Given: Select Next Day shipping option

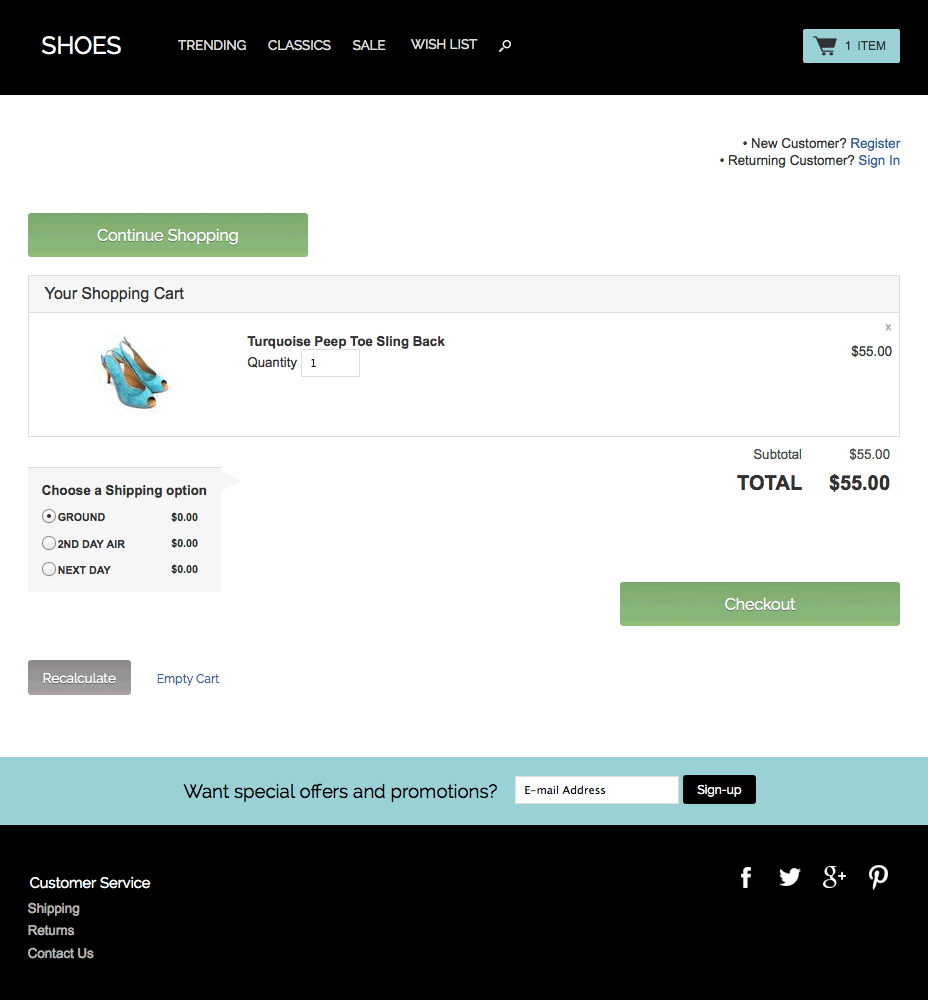Looking at the screenshot, I should 49,570.
